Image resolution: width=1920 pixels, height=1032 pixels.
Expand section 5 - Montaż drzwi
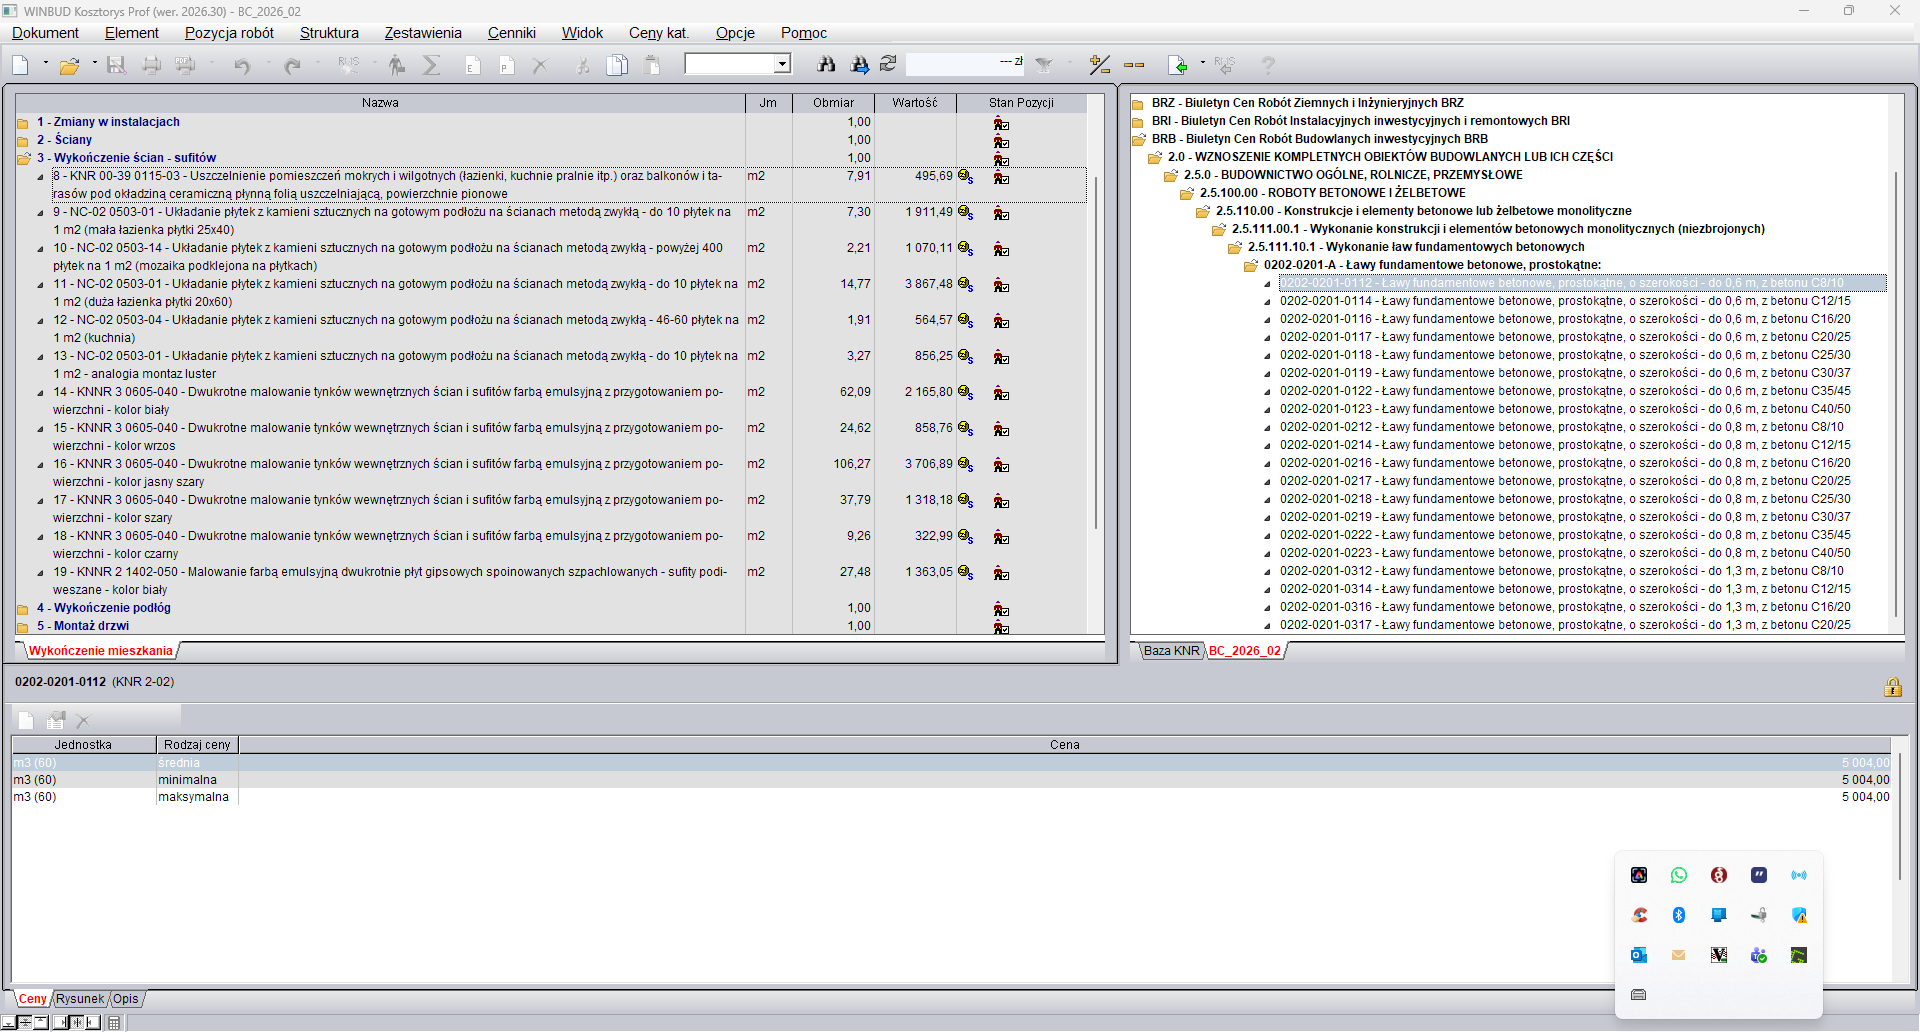[x=22, y=627]
